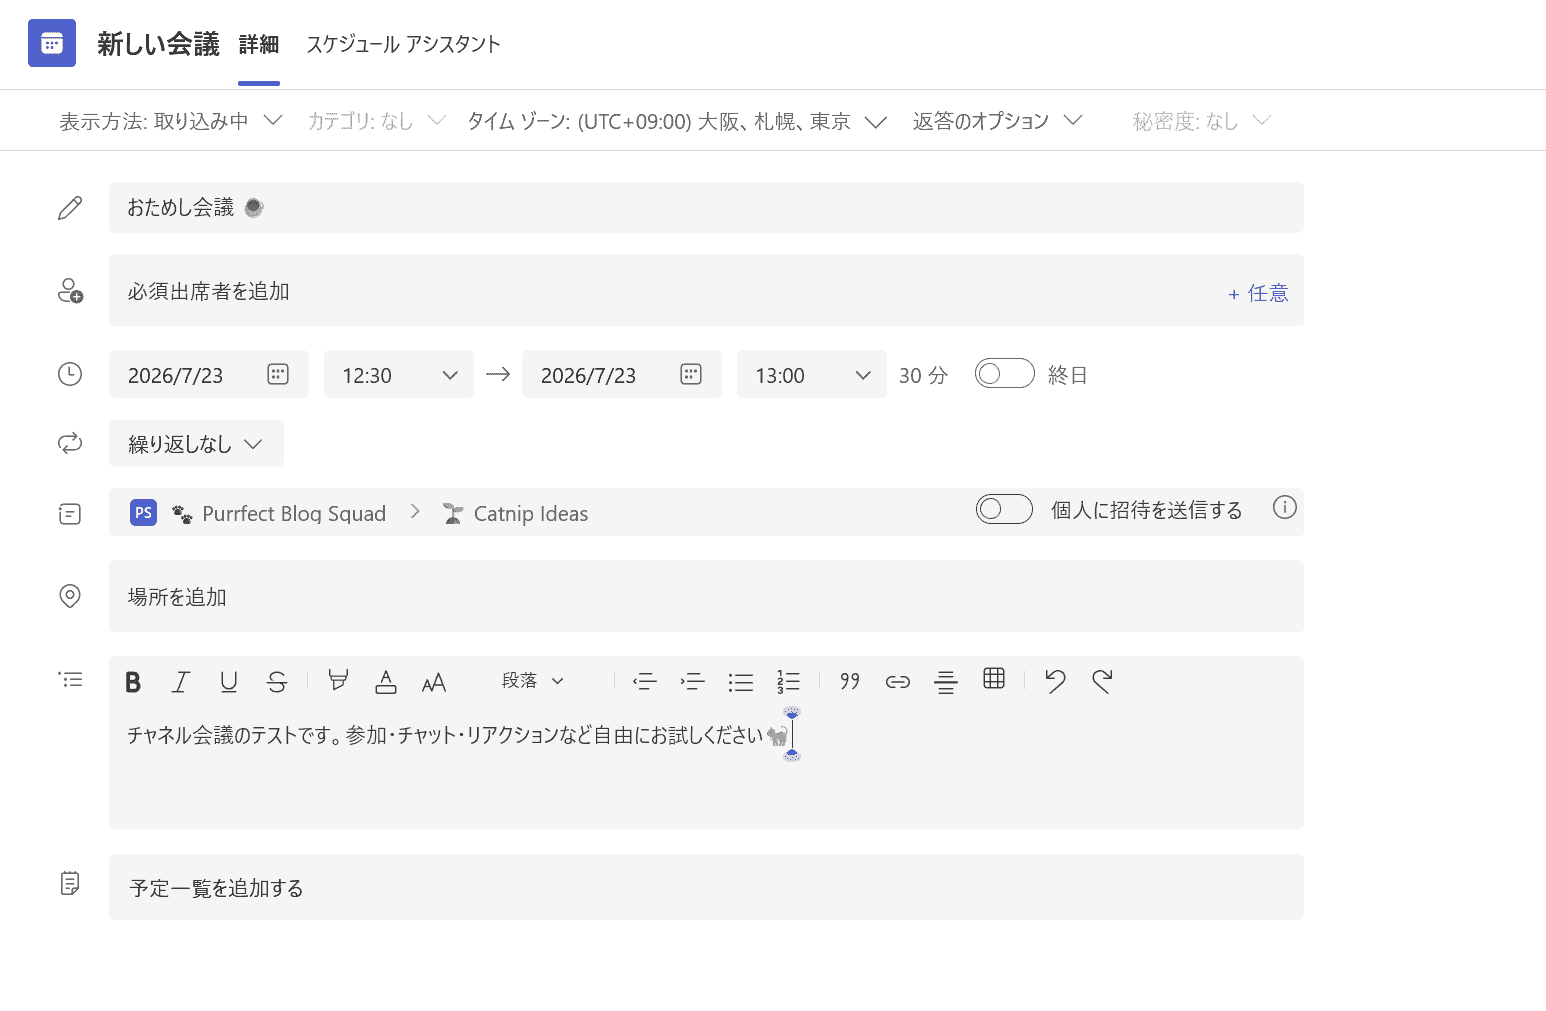Insert a hyperlink
Viewport: 1546px width, 1011px height.
[x=898, y=682]
